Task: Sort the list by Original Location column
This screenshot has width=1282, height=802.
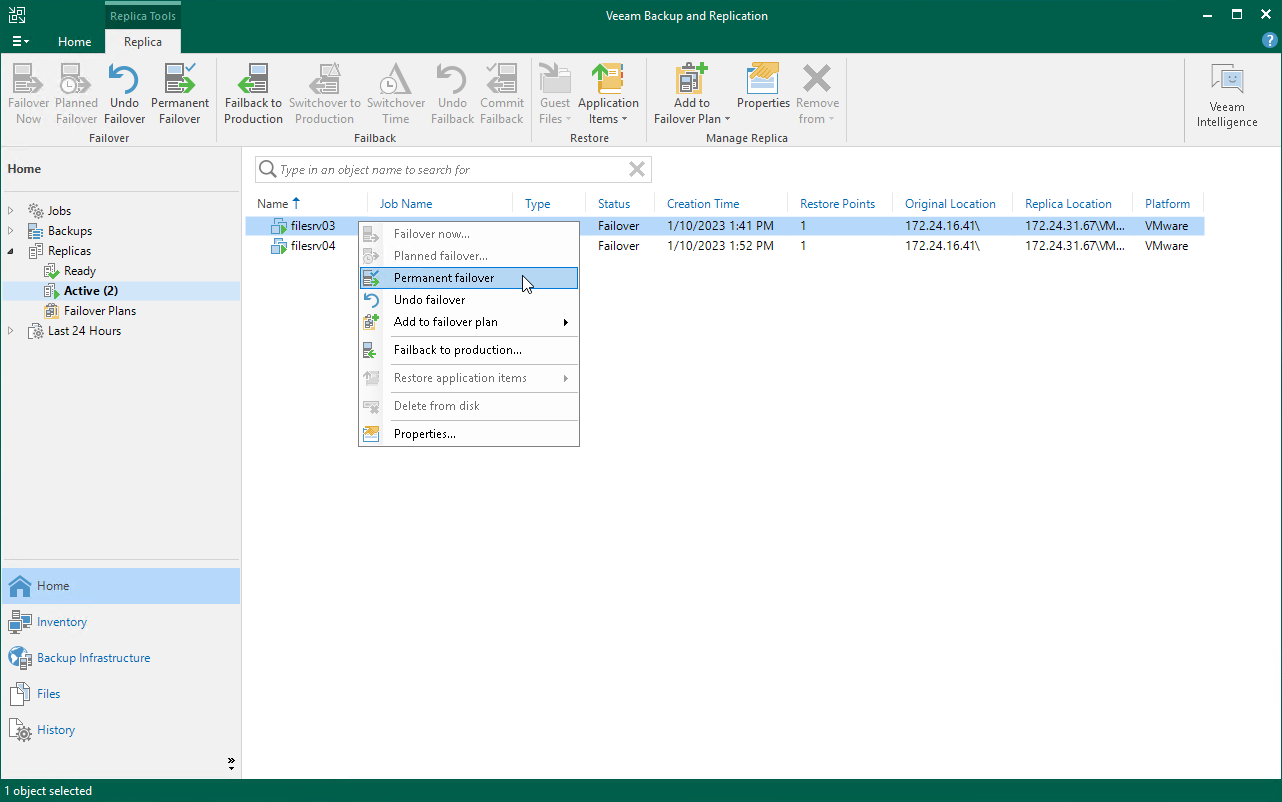Action: click(950, 204)
